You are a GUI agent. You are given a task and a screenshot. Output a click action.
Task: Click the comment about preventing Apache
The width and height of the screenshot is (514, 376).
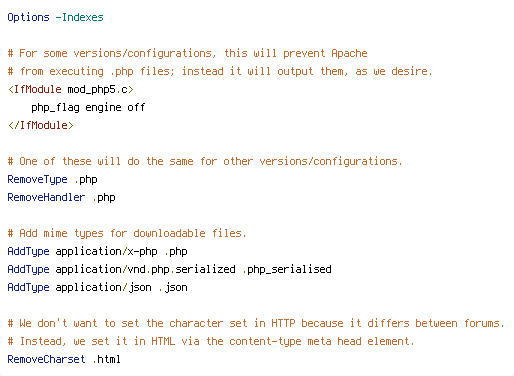(x=188, y=53)
